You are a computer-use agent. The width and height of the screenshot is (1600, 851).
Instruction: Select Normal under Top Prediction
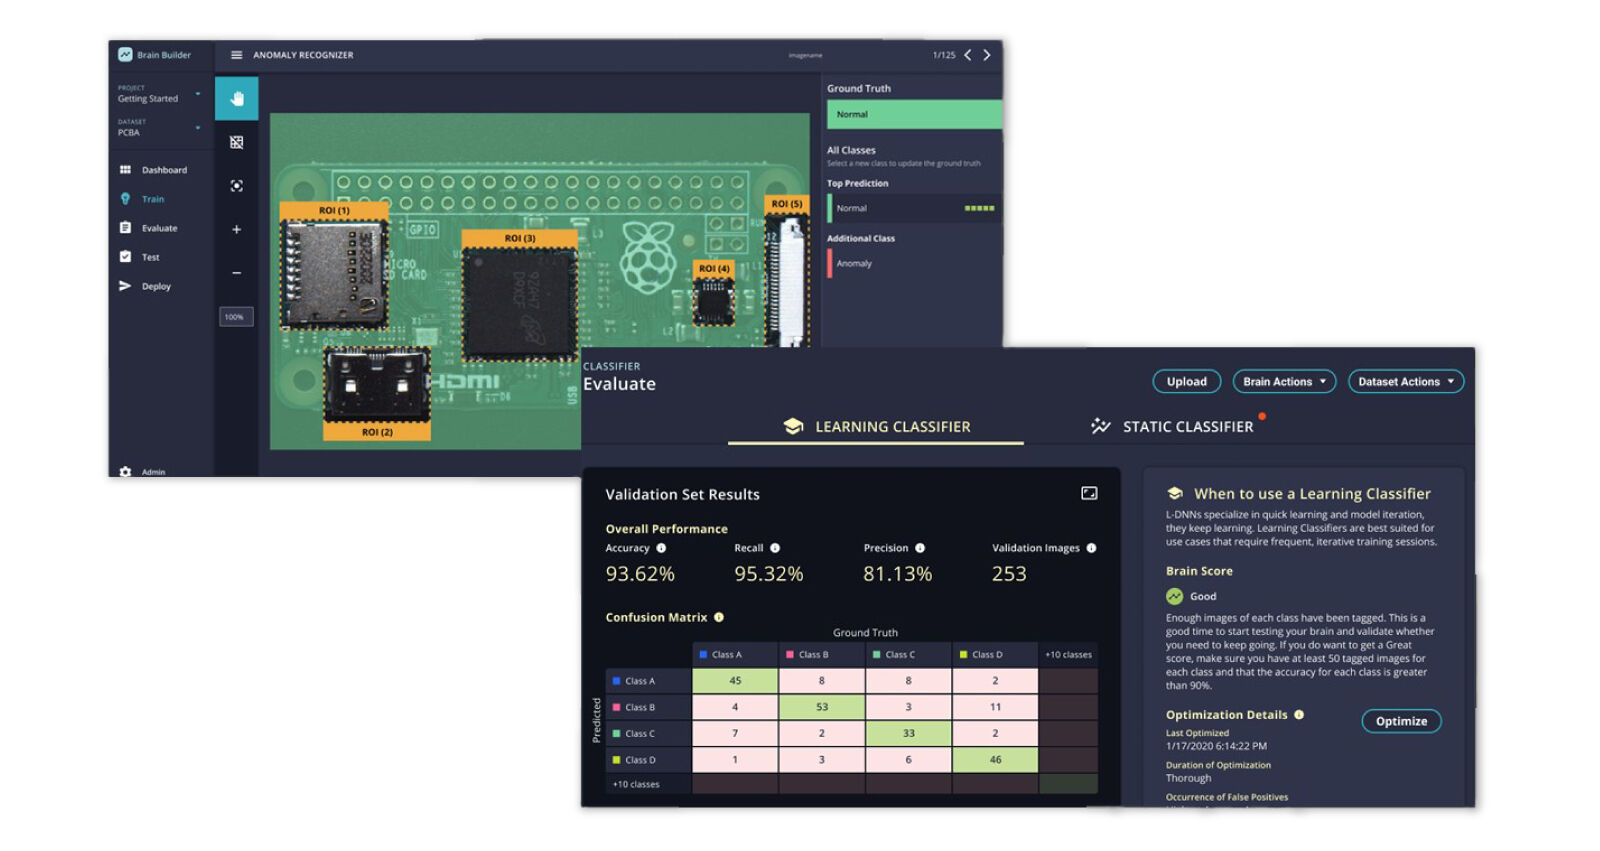[x=914, y=208]
